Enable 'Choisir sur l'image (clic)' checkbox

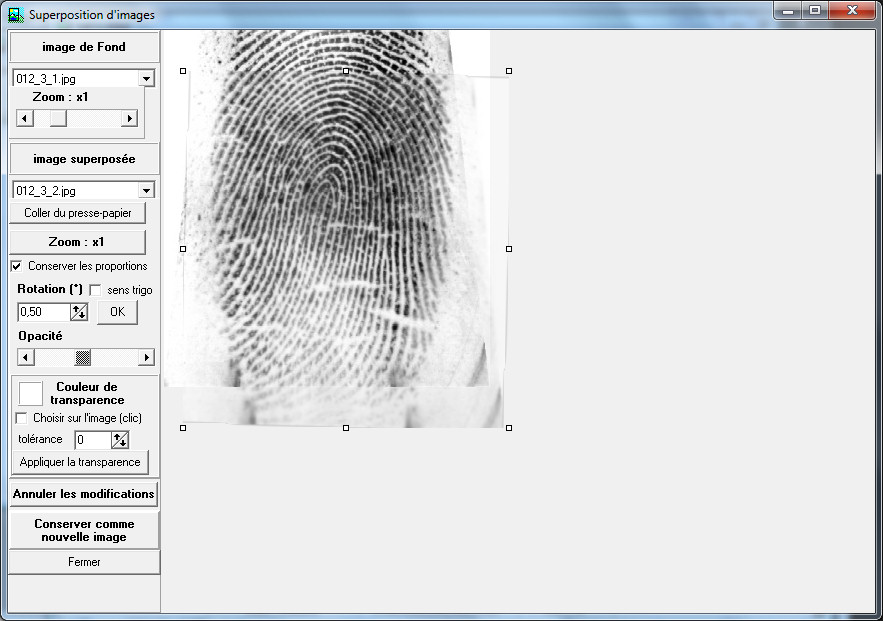coord(21,418)
